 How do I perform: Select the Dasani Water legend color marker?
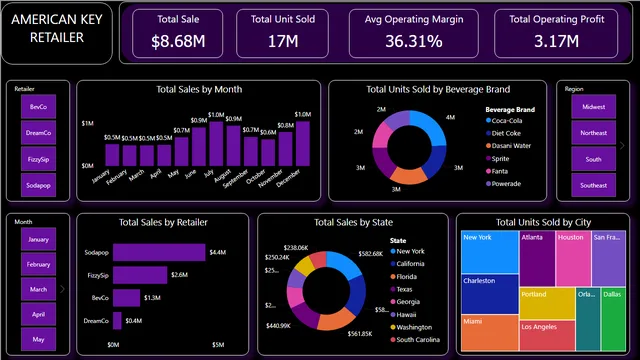pyautogui.click(x=488, y=146)
